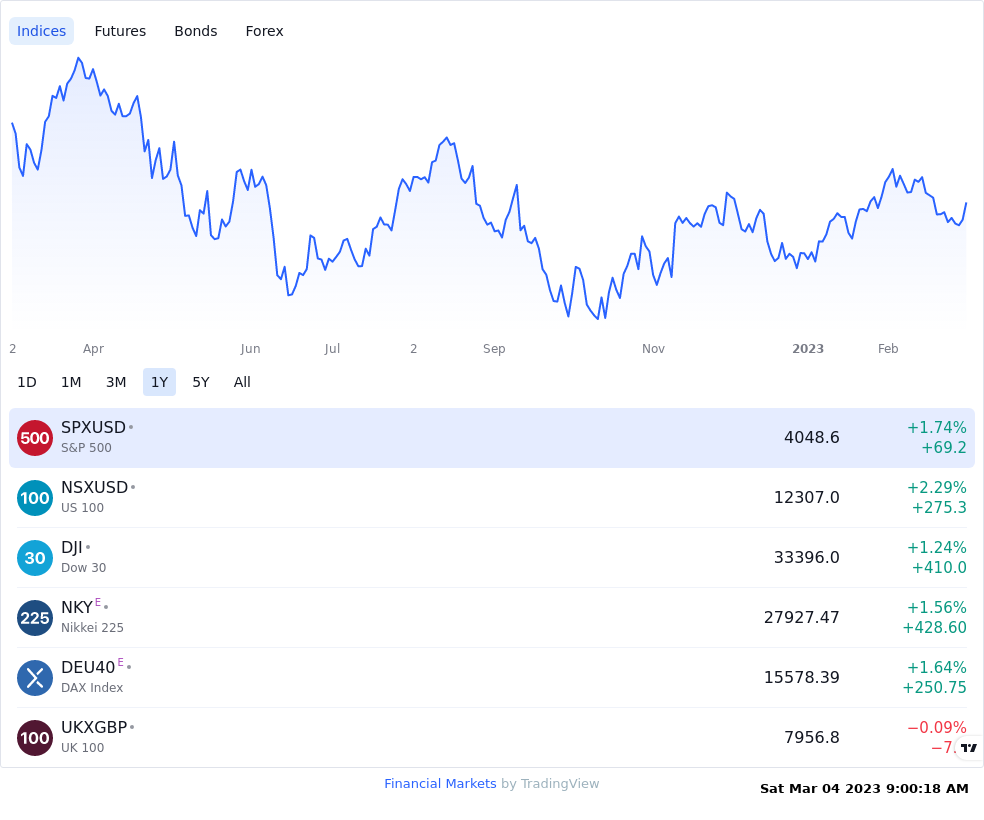Click the DAX price 15578.39

[801, 677]
